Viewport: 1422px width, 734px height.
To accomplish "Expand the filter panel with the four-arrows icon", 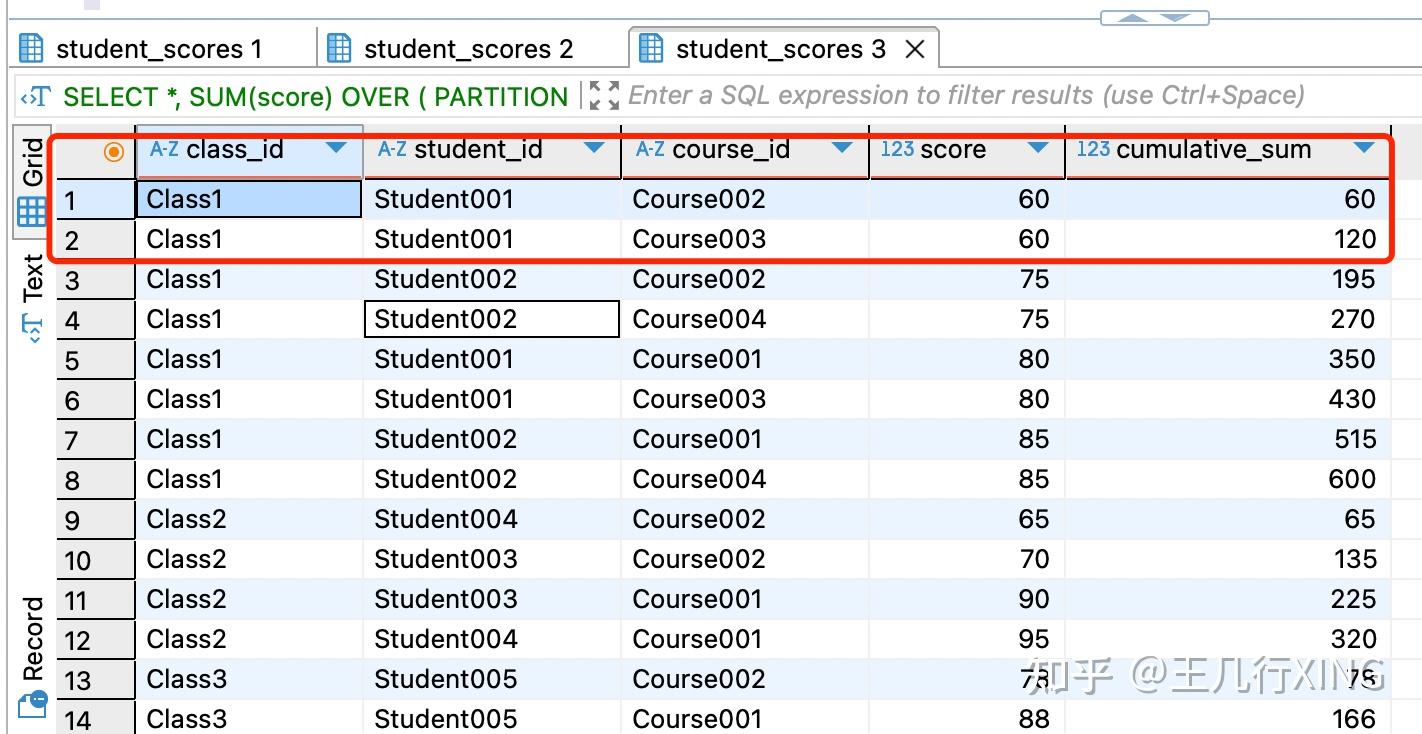I will click(x=601, y=94).
